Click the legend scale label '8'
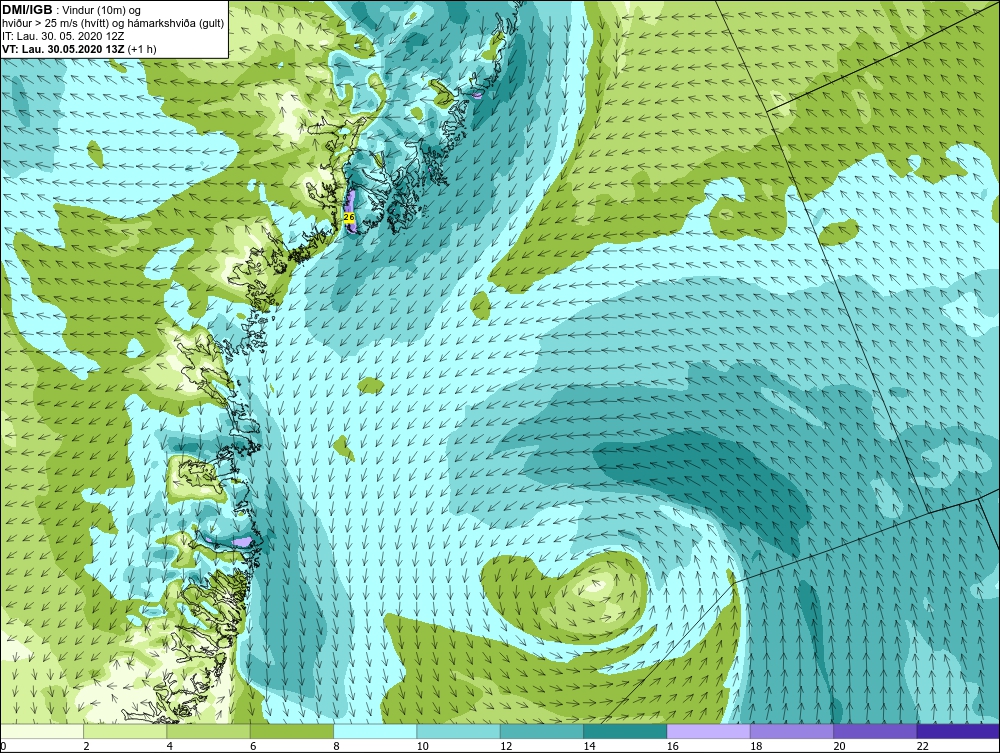1000x753 pixels. pos(336,746)
